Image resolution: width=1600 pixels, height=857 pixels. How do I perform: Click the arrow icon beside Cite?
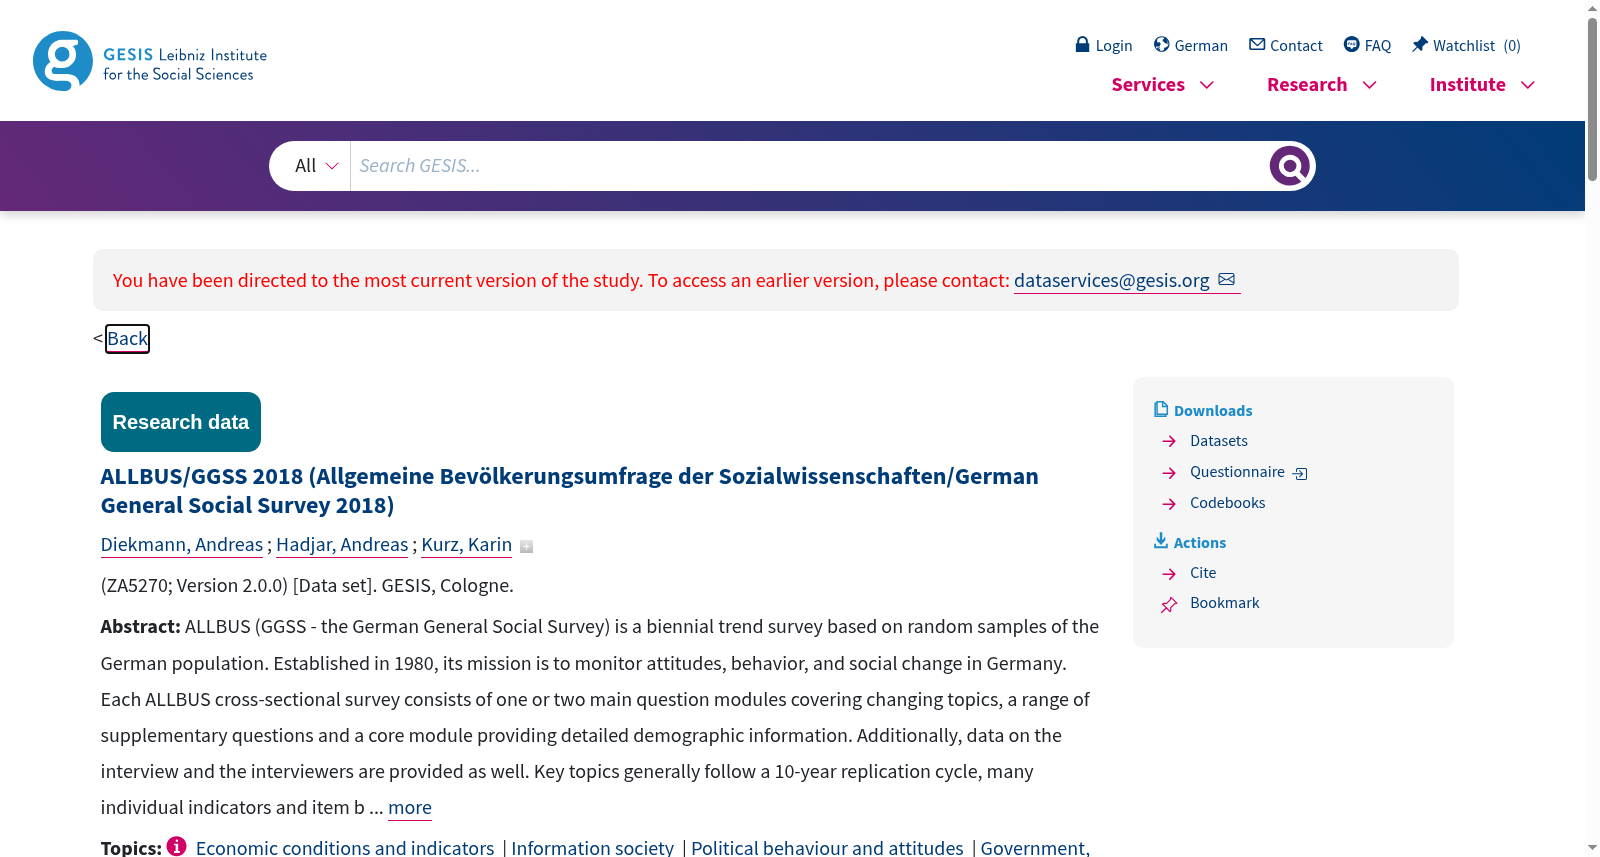pyautogui.click(x=1169, y=573)
